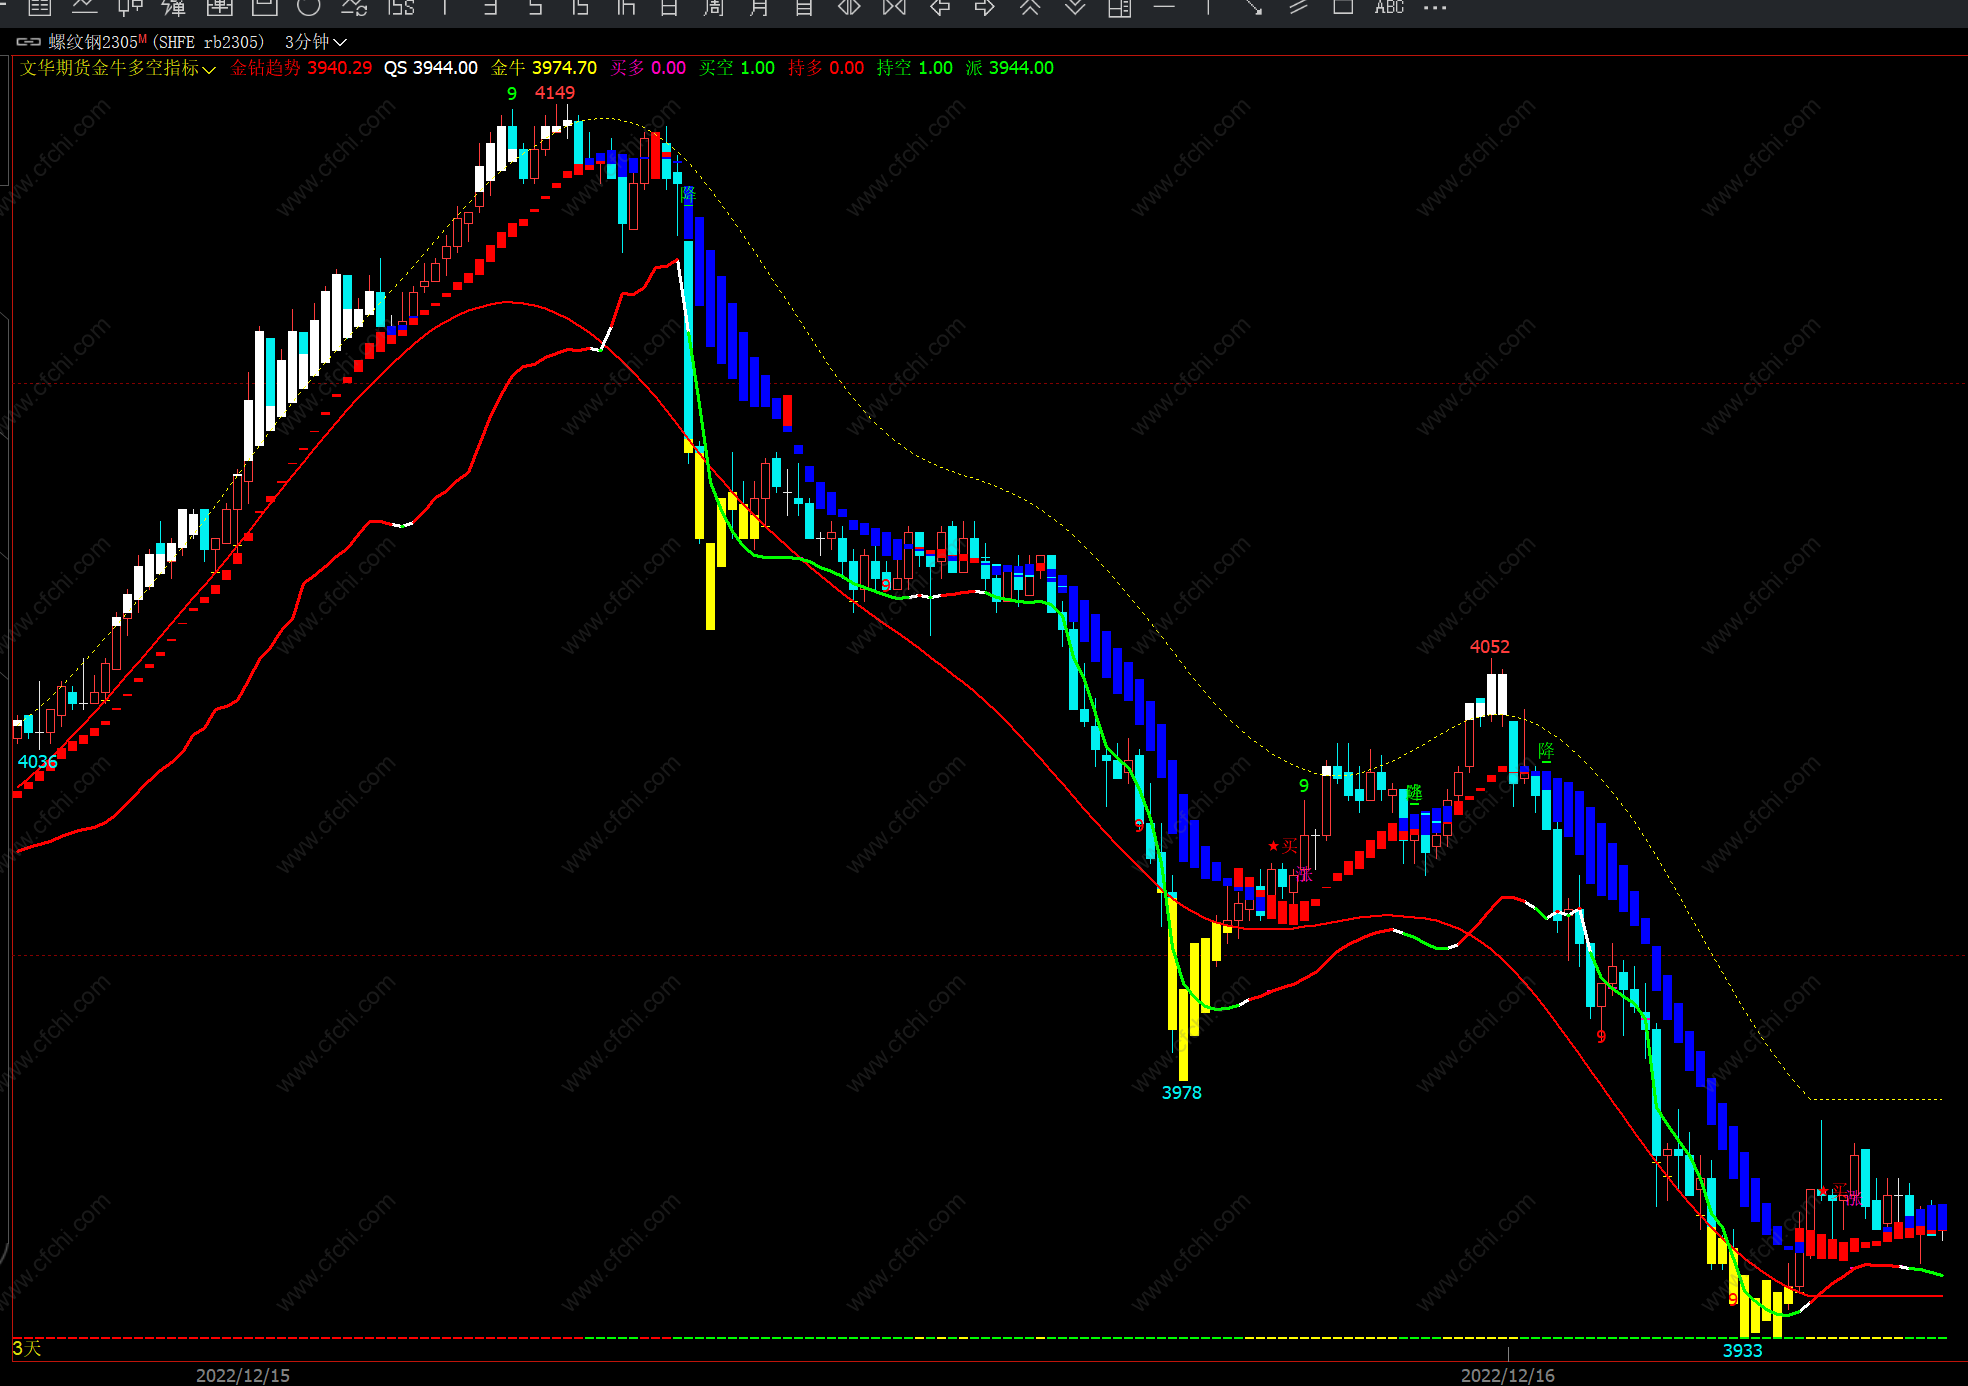This screenshot has height=1386, width=1968.
Task: Click the left arrow navigation icon
Action: (940, 8)
